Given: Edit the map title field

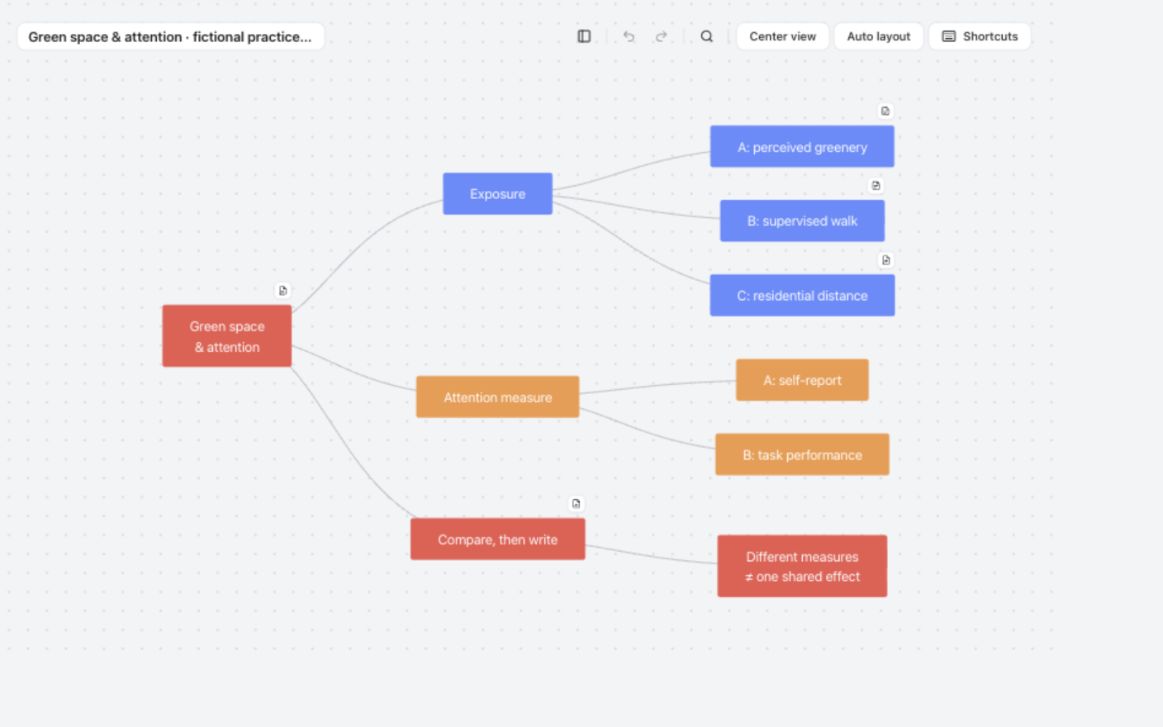Looking at the screenshot, I should [171, 36].
